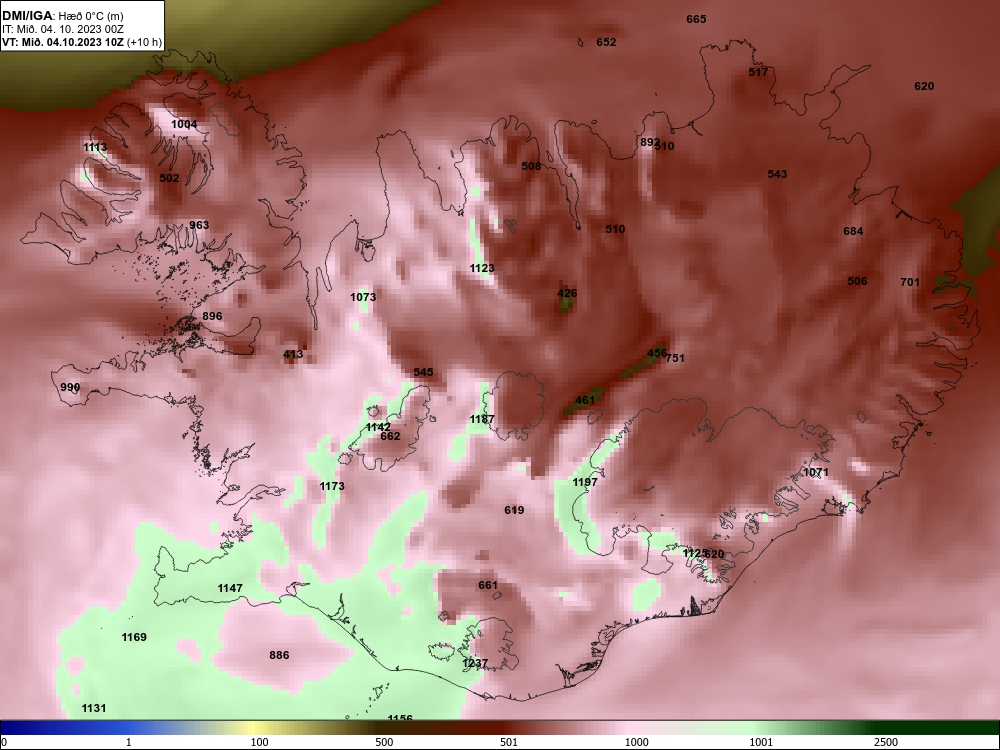
Task: Select the 1237 value near the south coast
Action: pyautogui.click(x=474, y=663)
